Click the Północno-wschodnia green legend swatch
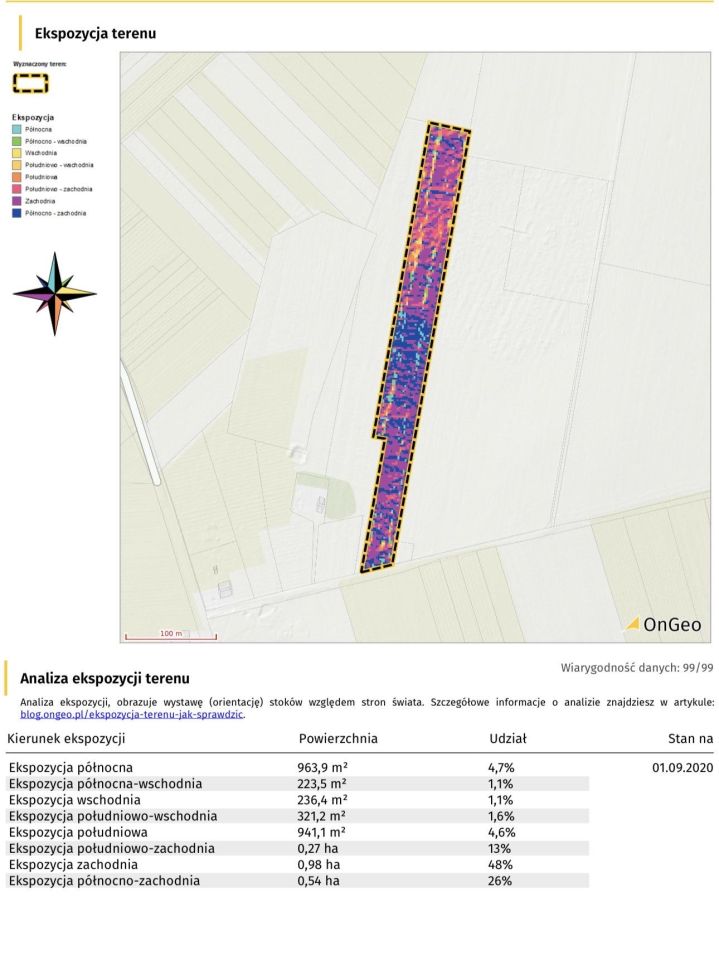 tap(17, 141)
